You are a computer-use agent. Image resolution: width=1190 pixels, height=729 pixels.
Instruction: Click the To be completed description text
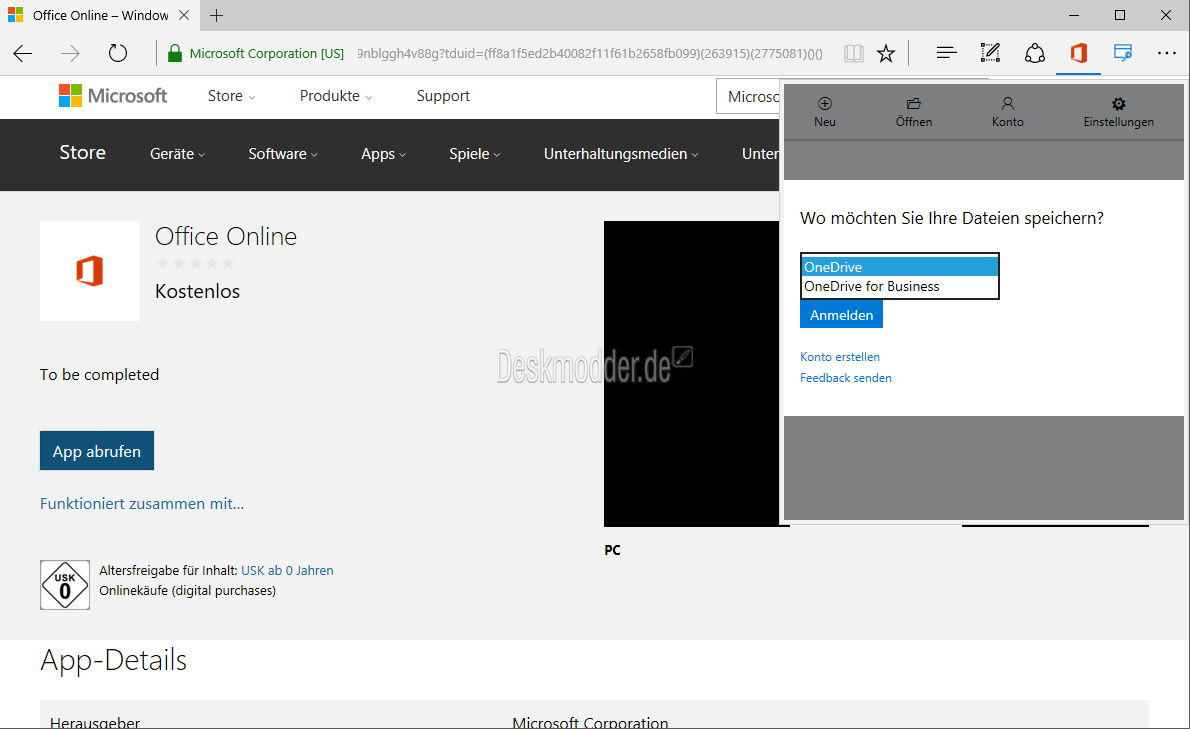coord(99,375)
